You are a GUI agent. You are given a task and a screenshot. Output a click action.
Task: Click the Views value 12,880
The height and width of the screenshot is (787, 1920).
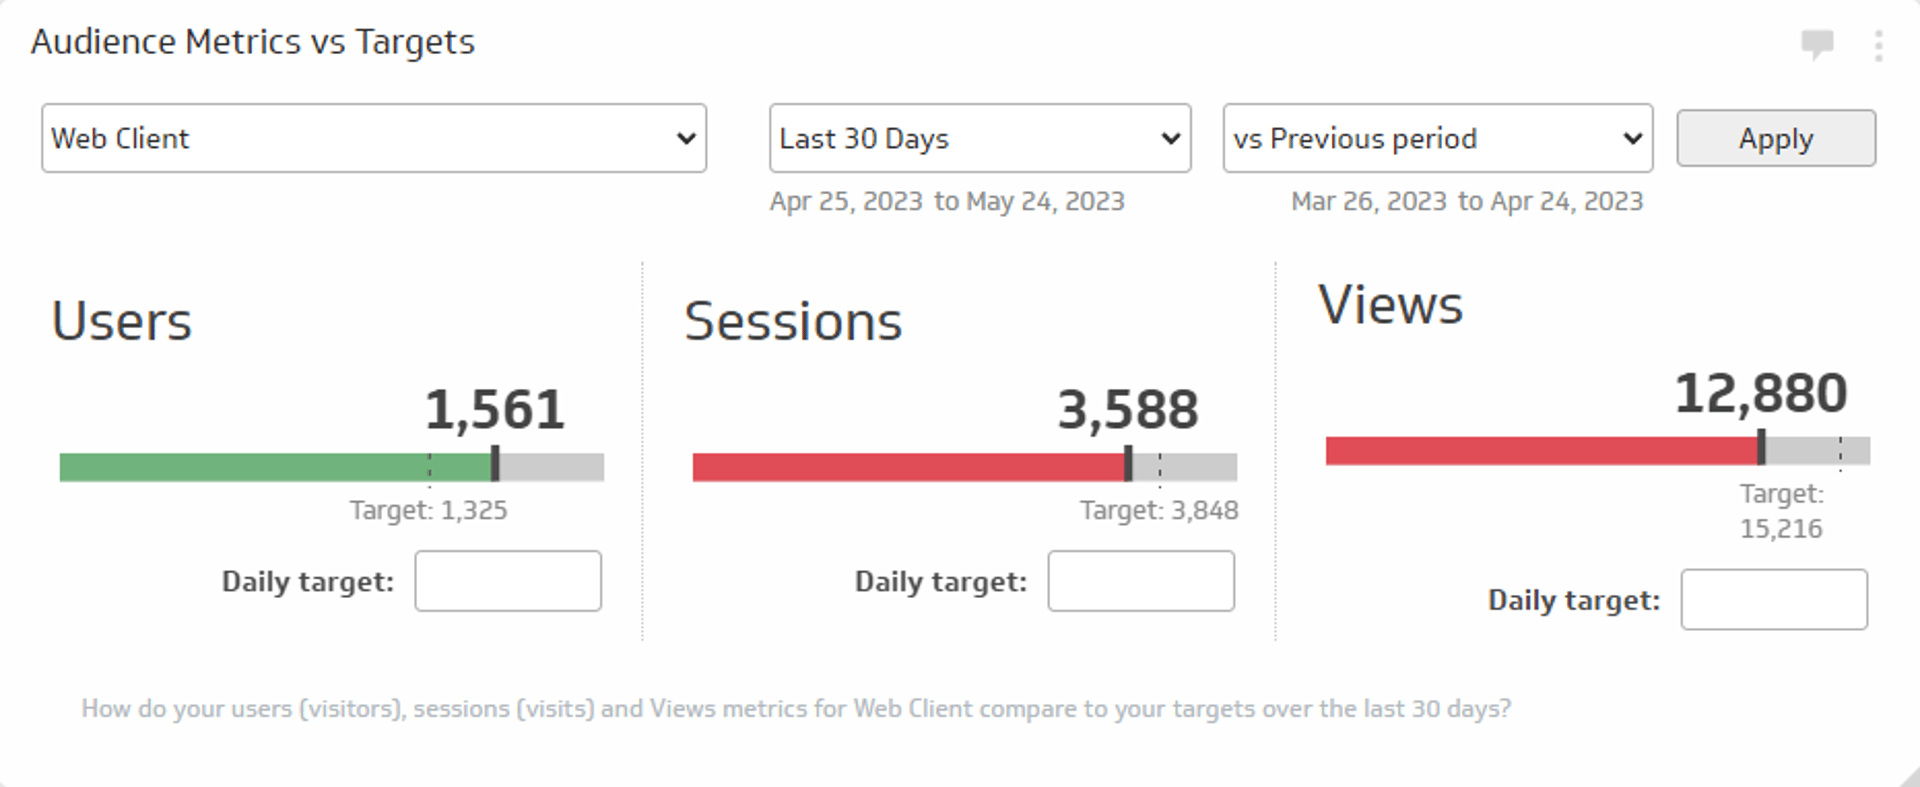pyautogui.click(x=1760, y=393)
